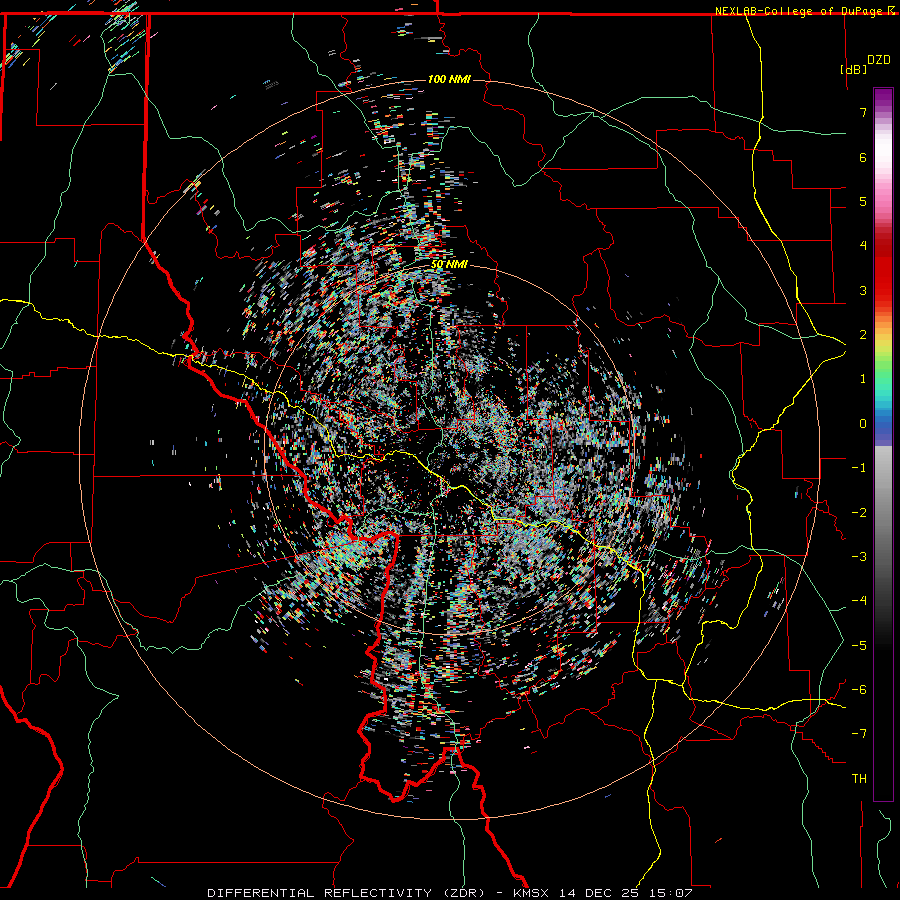Click the TH threshold label
Image resolution: width=900 pixels, height=900 pixels.
point(859,779)
